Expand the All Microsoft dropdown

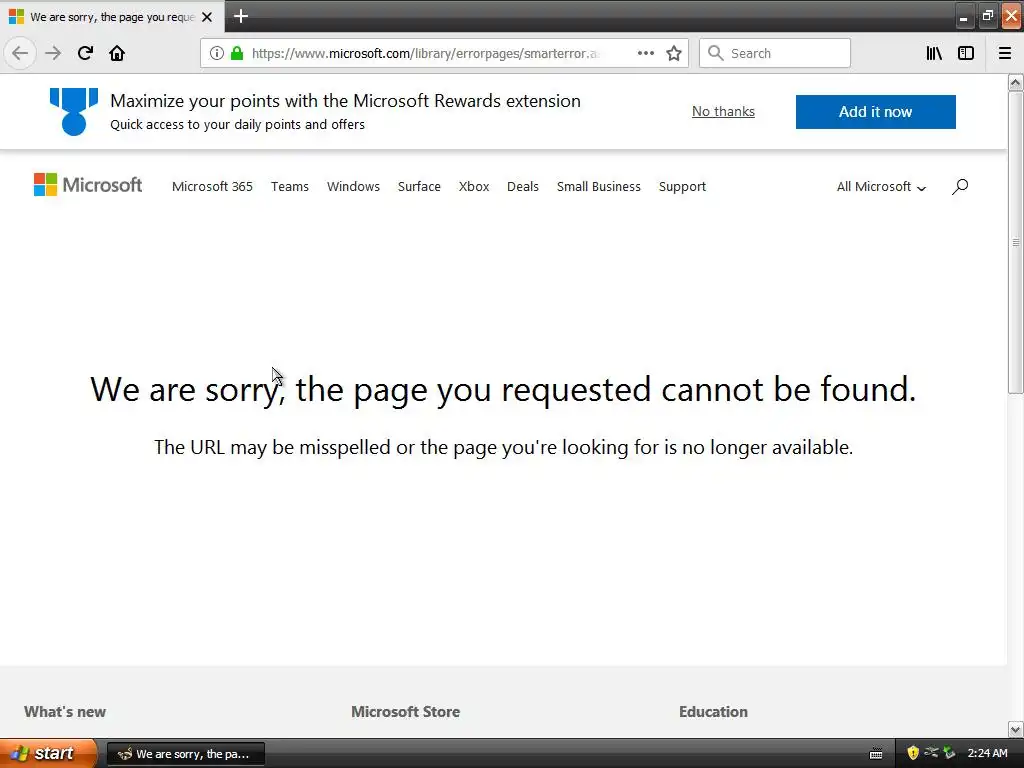[881, 187]
